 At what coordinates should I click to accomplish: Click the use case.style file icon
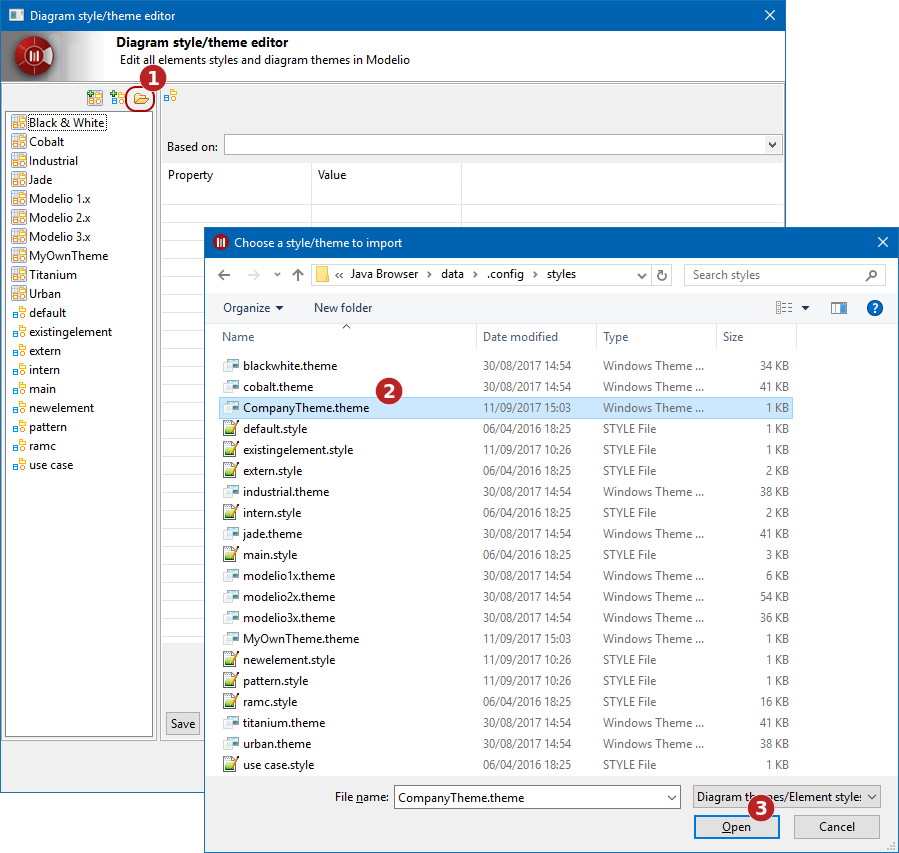(230, 765)
